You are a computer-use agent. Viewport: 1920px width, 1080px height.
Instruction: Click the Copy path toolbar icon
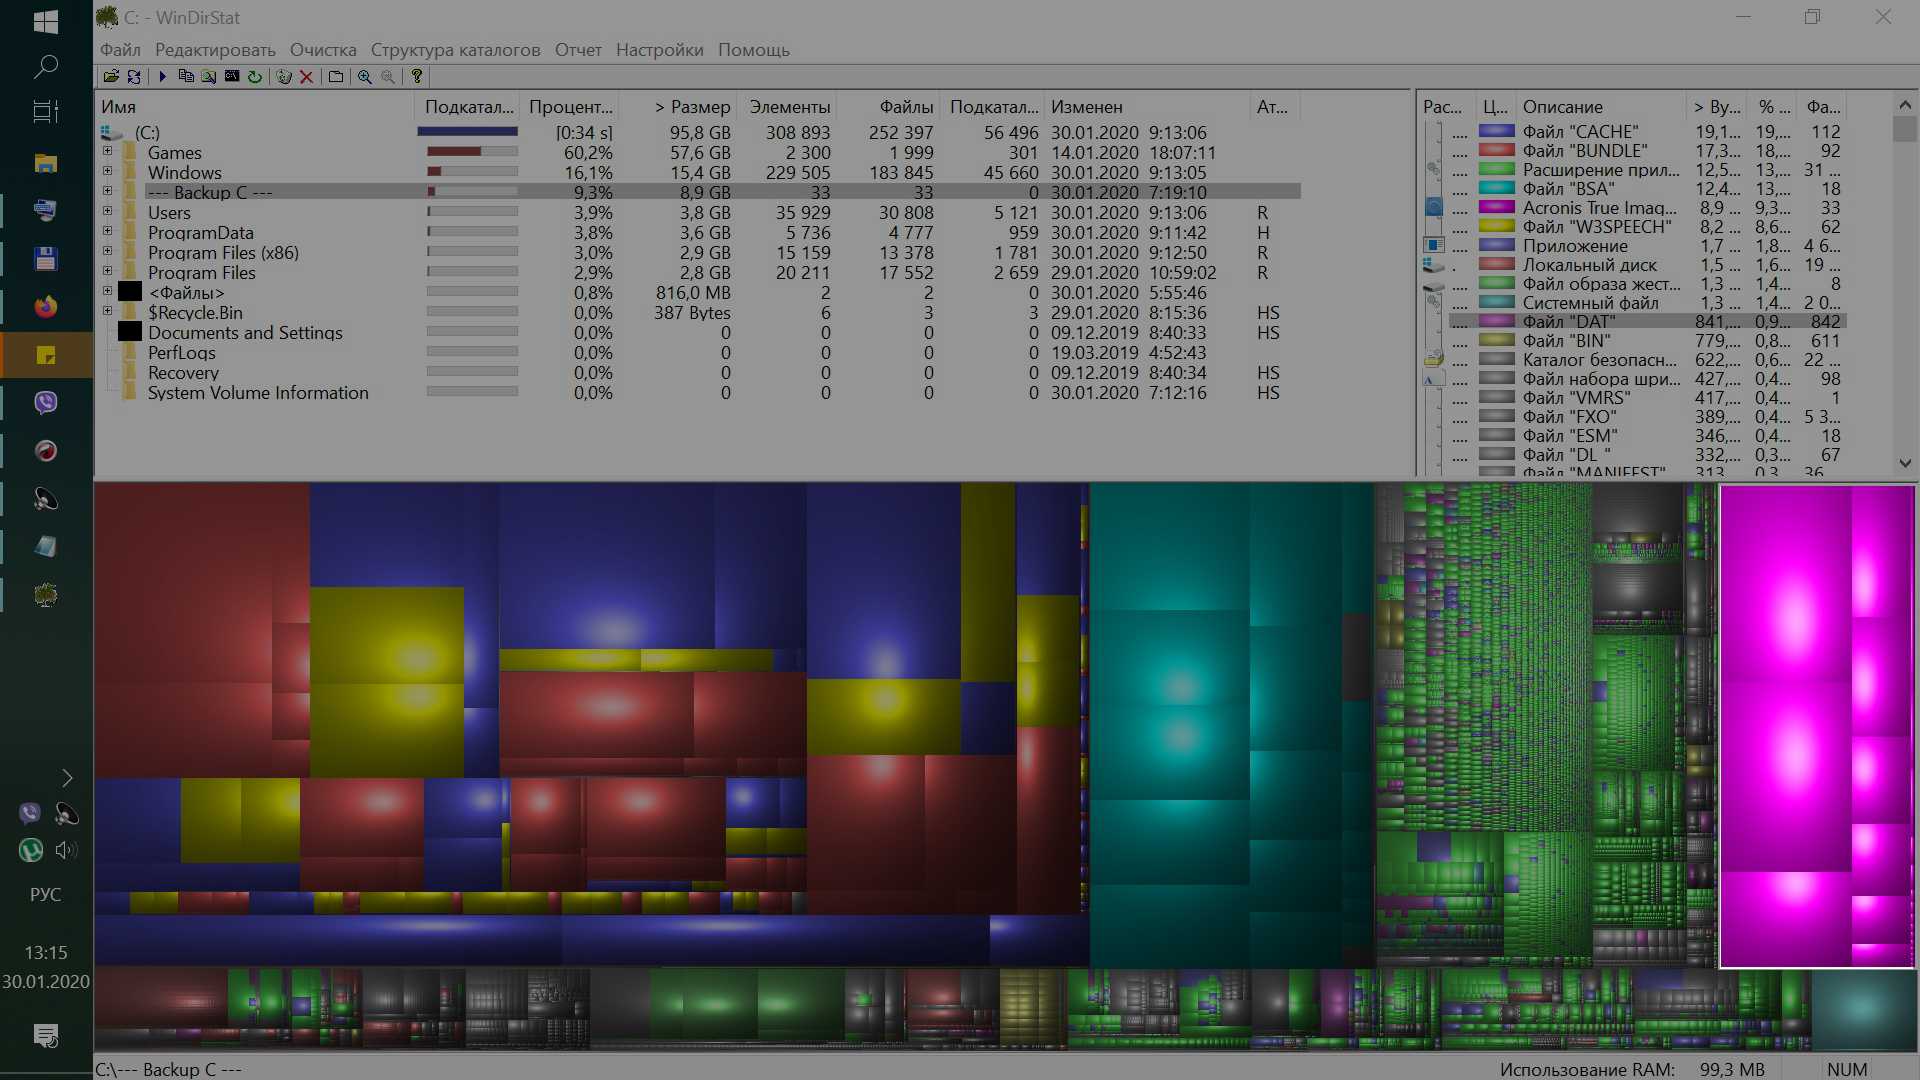coord(185,76)
